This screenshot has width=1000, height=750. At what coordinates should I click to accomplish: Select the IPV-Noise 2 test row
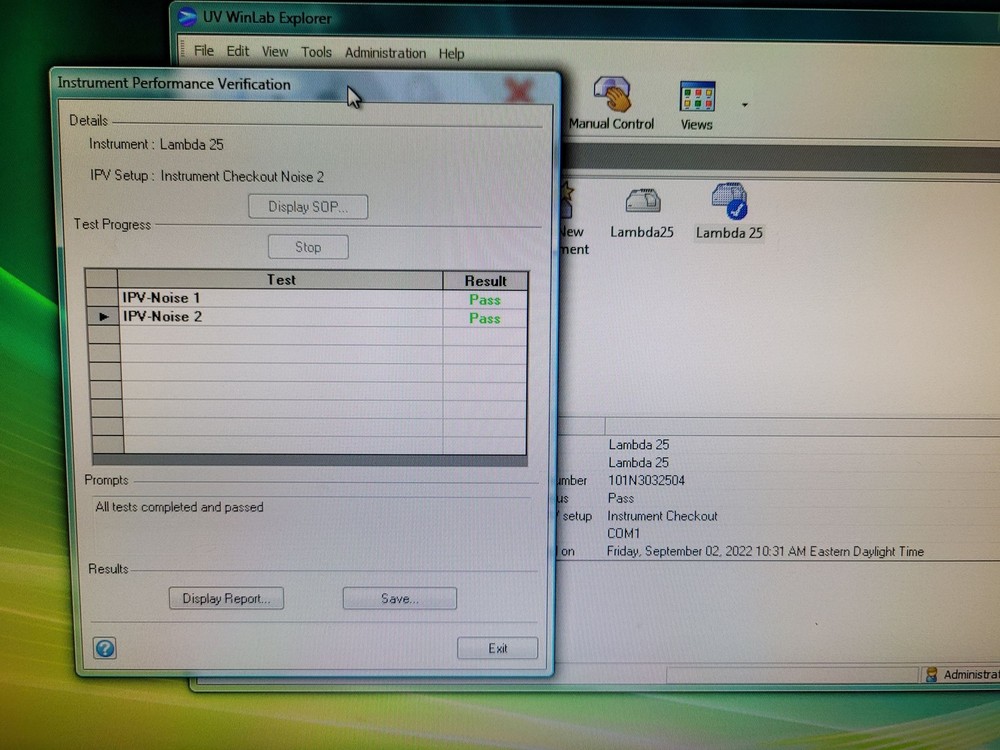pos(307,316)
